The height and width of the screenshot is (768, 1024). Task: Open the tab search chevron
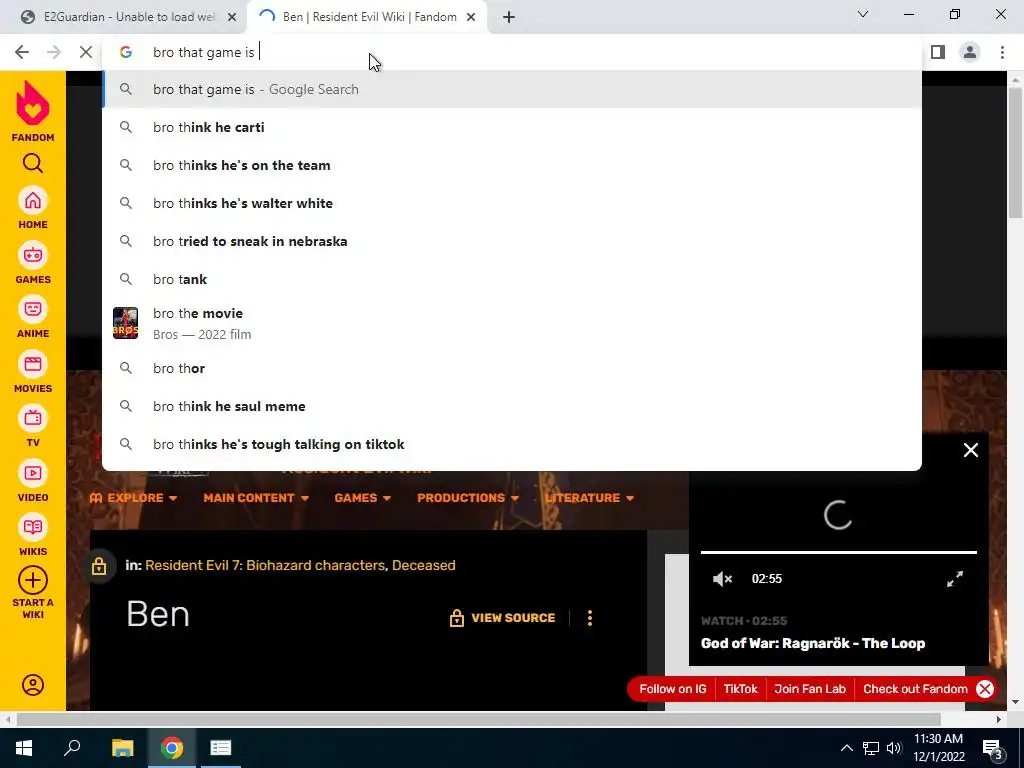point(863,14)
